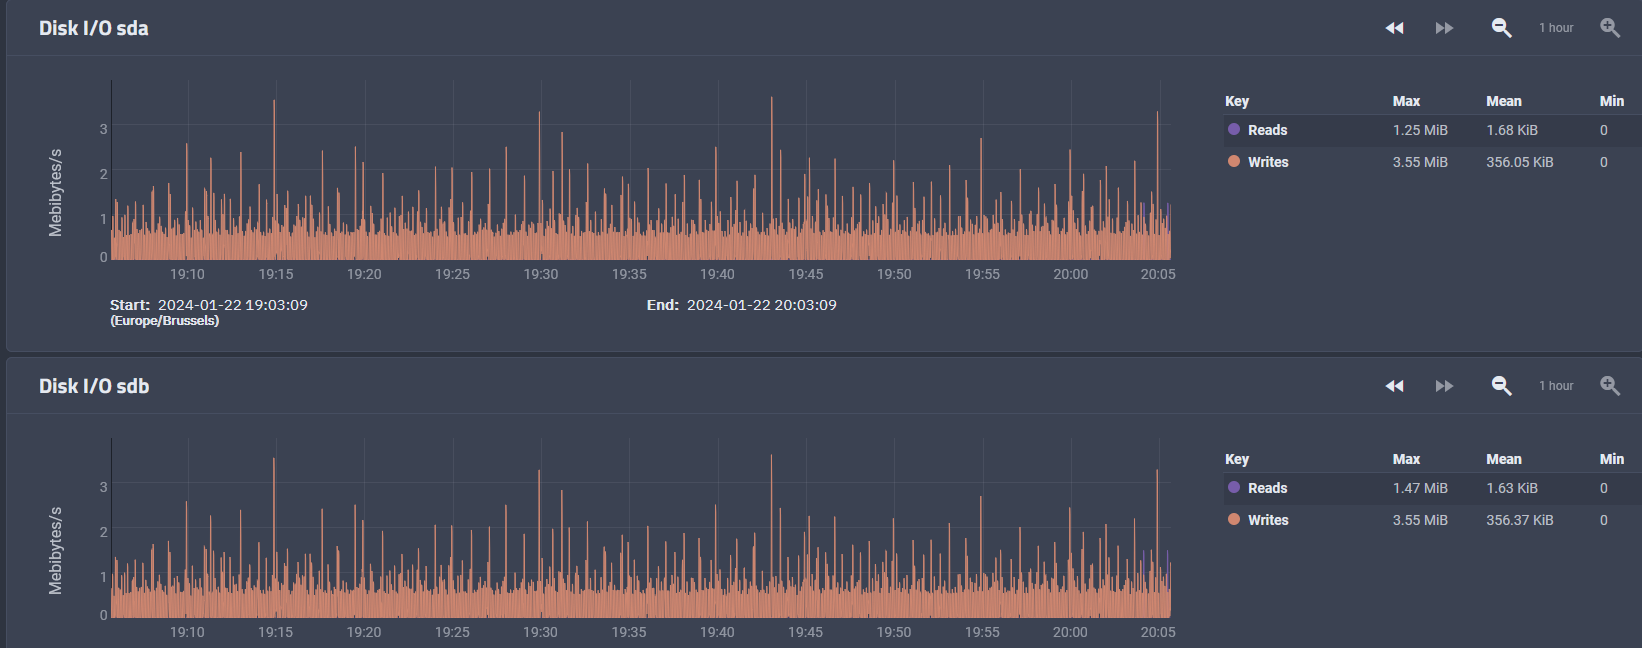Click the Mean column header in sdb legend
The height and width of the screenshot is (648, 1642).
coord(1504,459)
